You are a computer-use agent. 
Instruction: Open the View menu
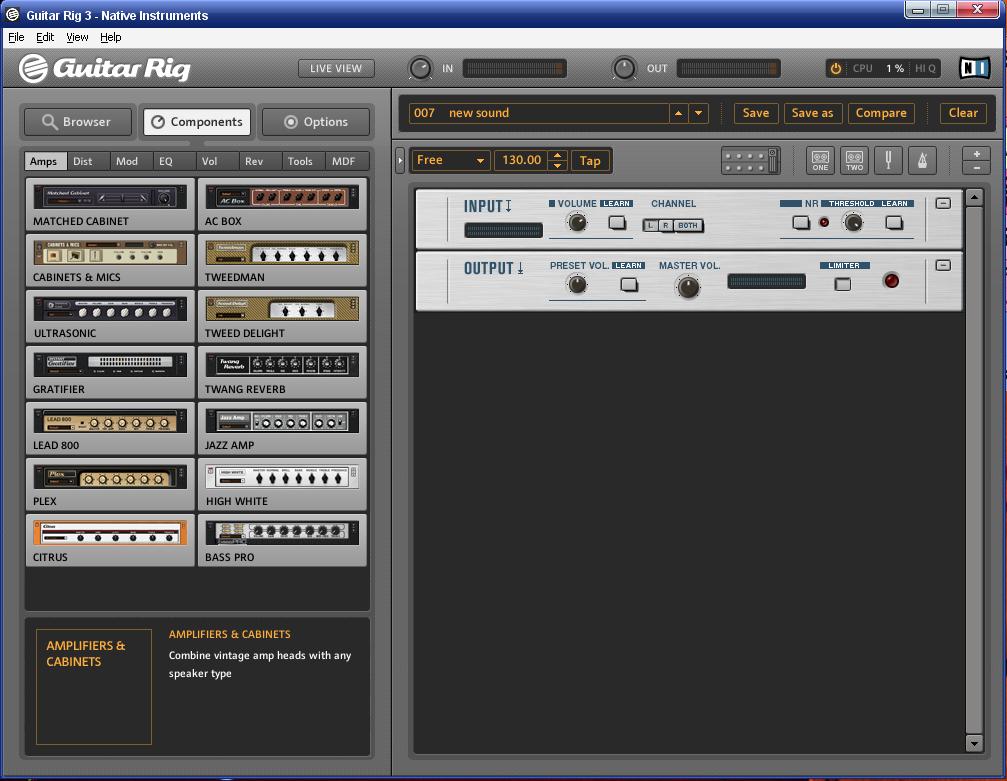(x=77, y=37)
